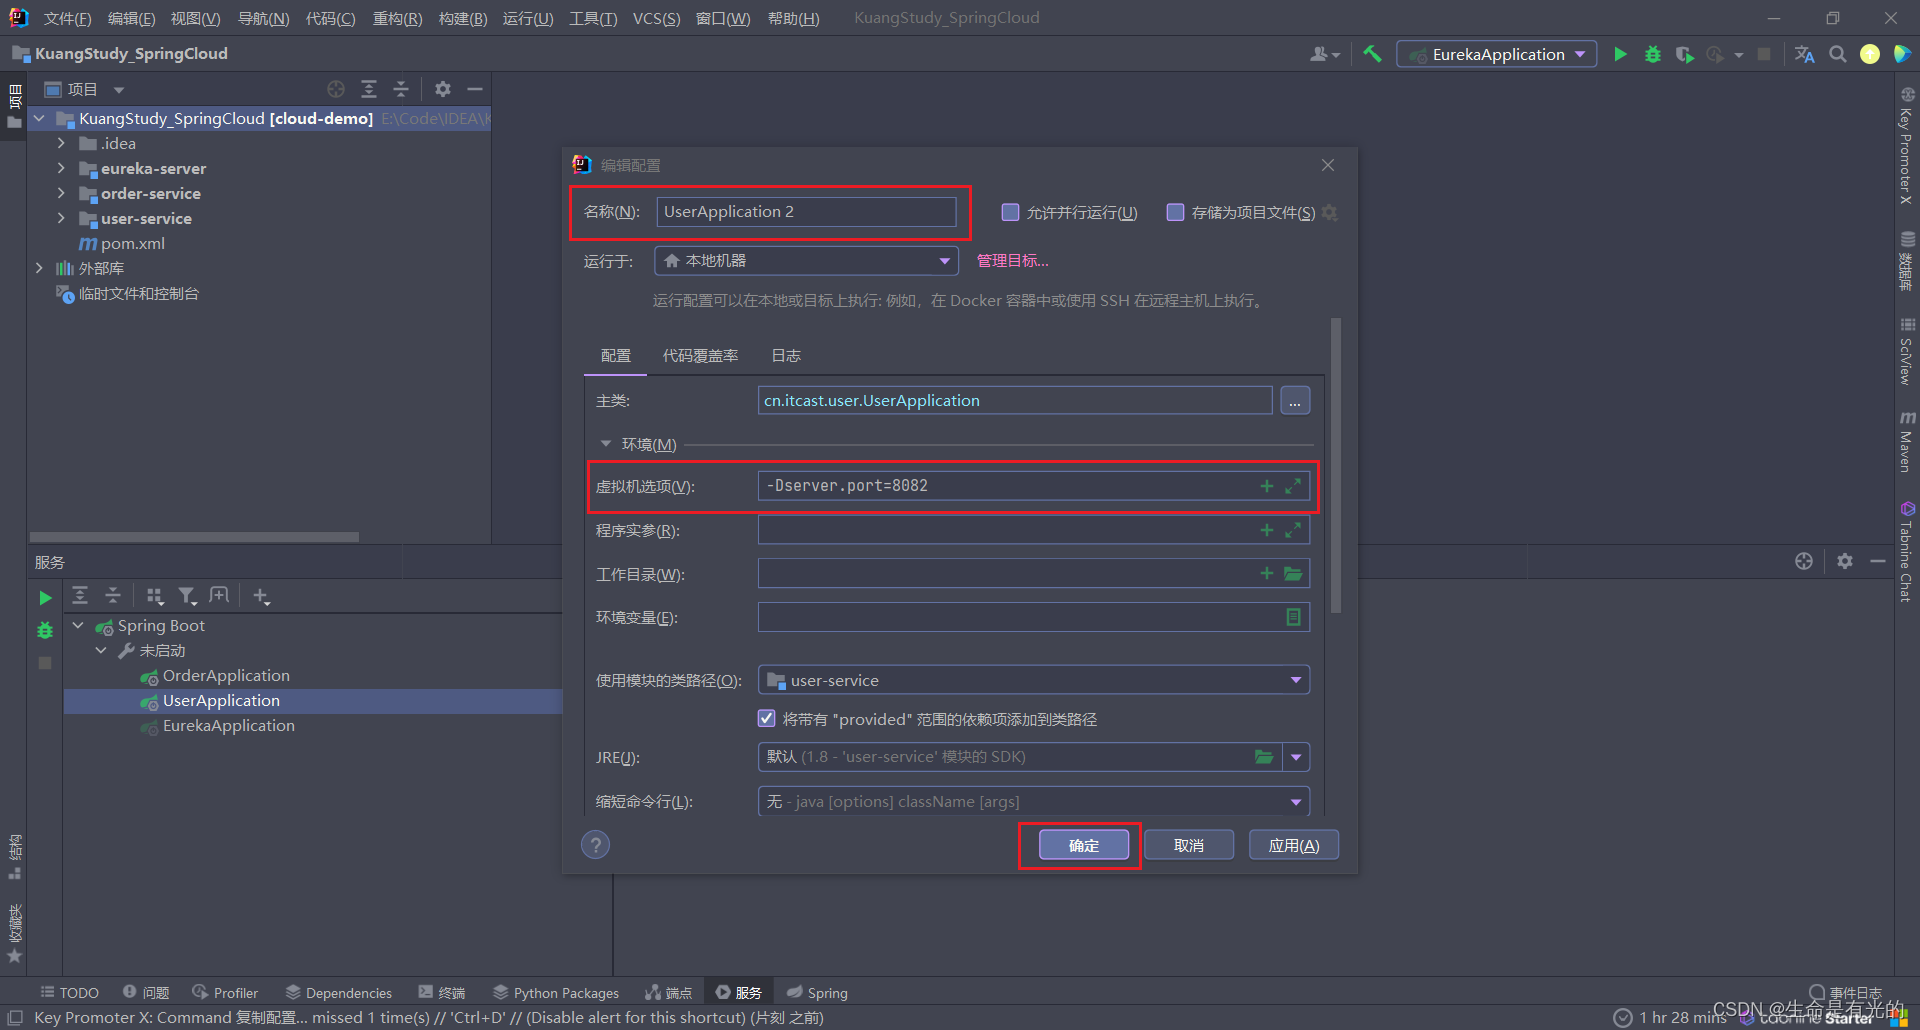Click the Manage targets link
The height and width of the screenshot is (1030, 1920).
click(x=1012, y=261)
